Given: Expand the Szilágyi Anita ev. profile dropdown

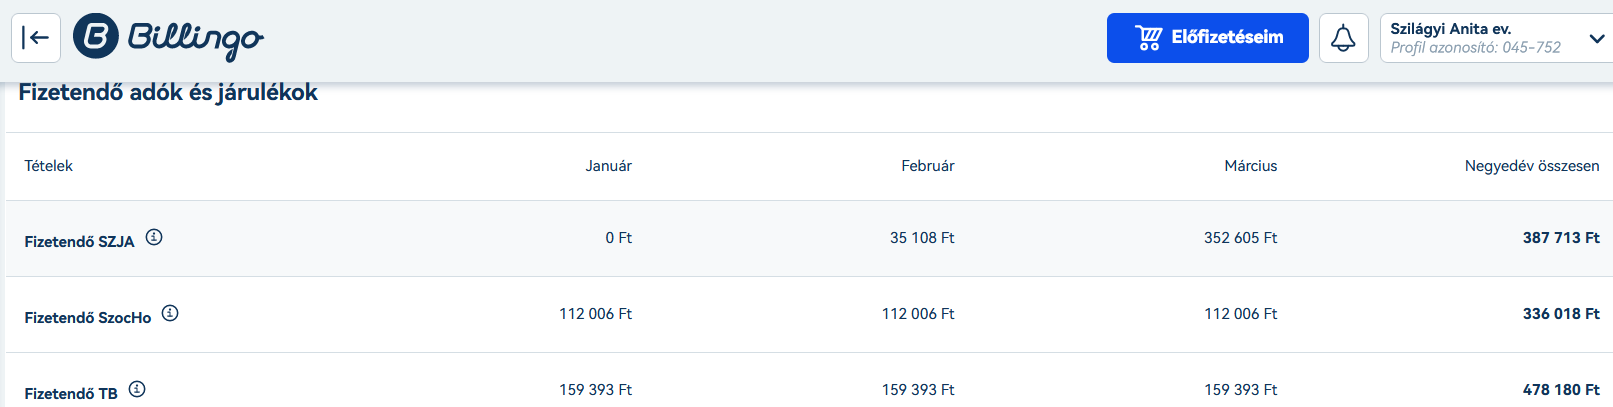Looking at the screenshot, I should (x=1496, y=38).
